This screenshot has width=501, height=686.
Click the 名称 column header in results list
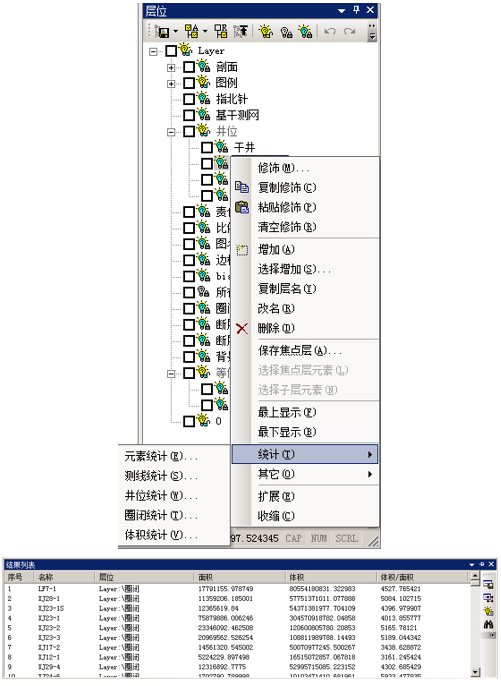click(x=64, y=577)
